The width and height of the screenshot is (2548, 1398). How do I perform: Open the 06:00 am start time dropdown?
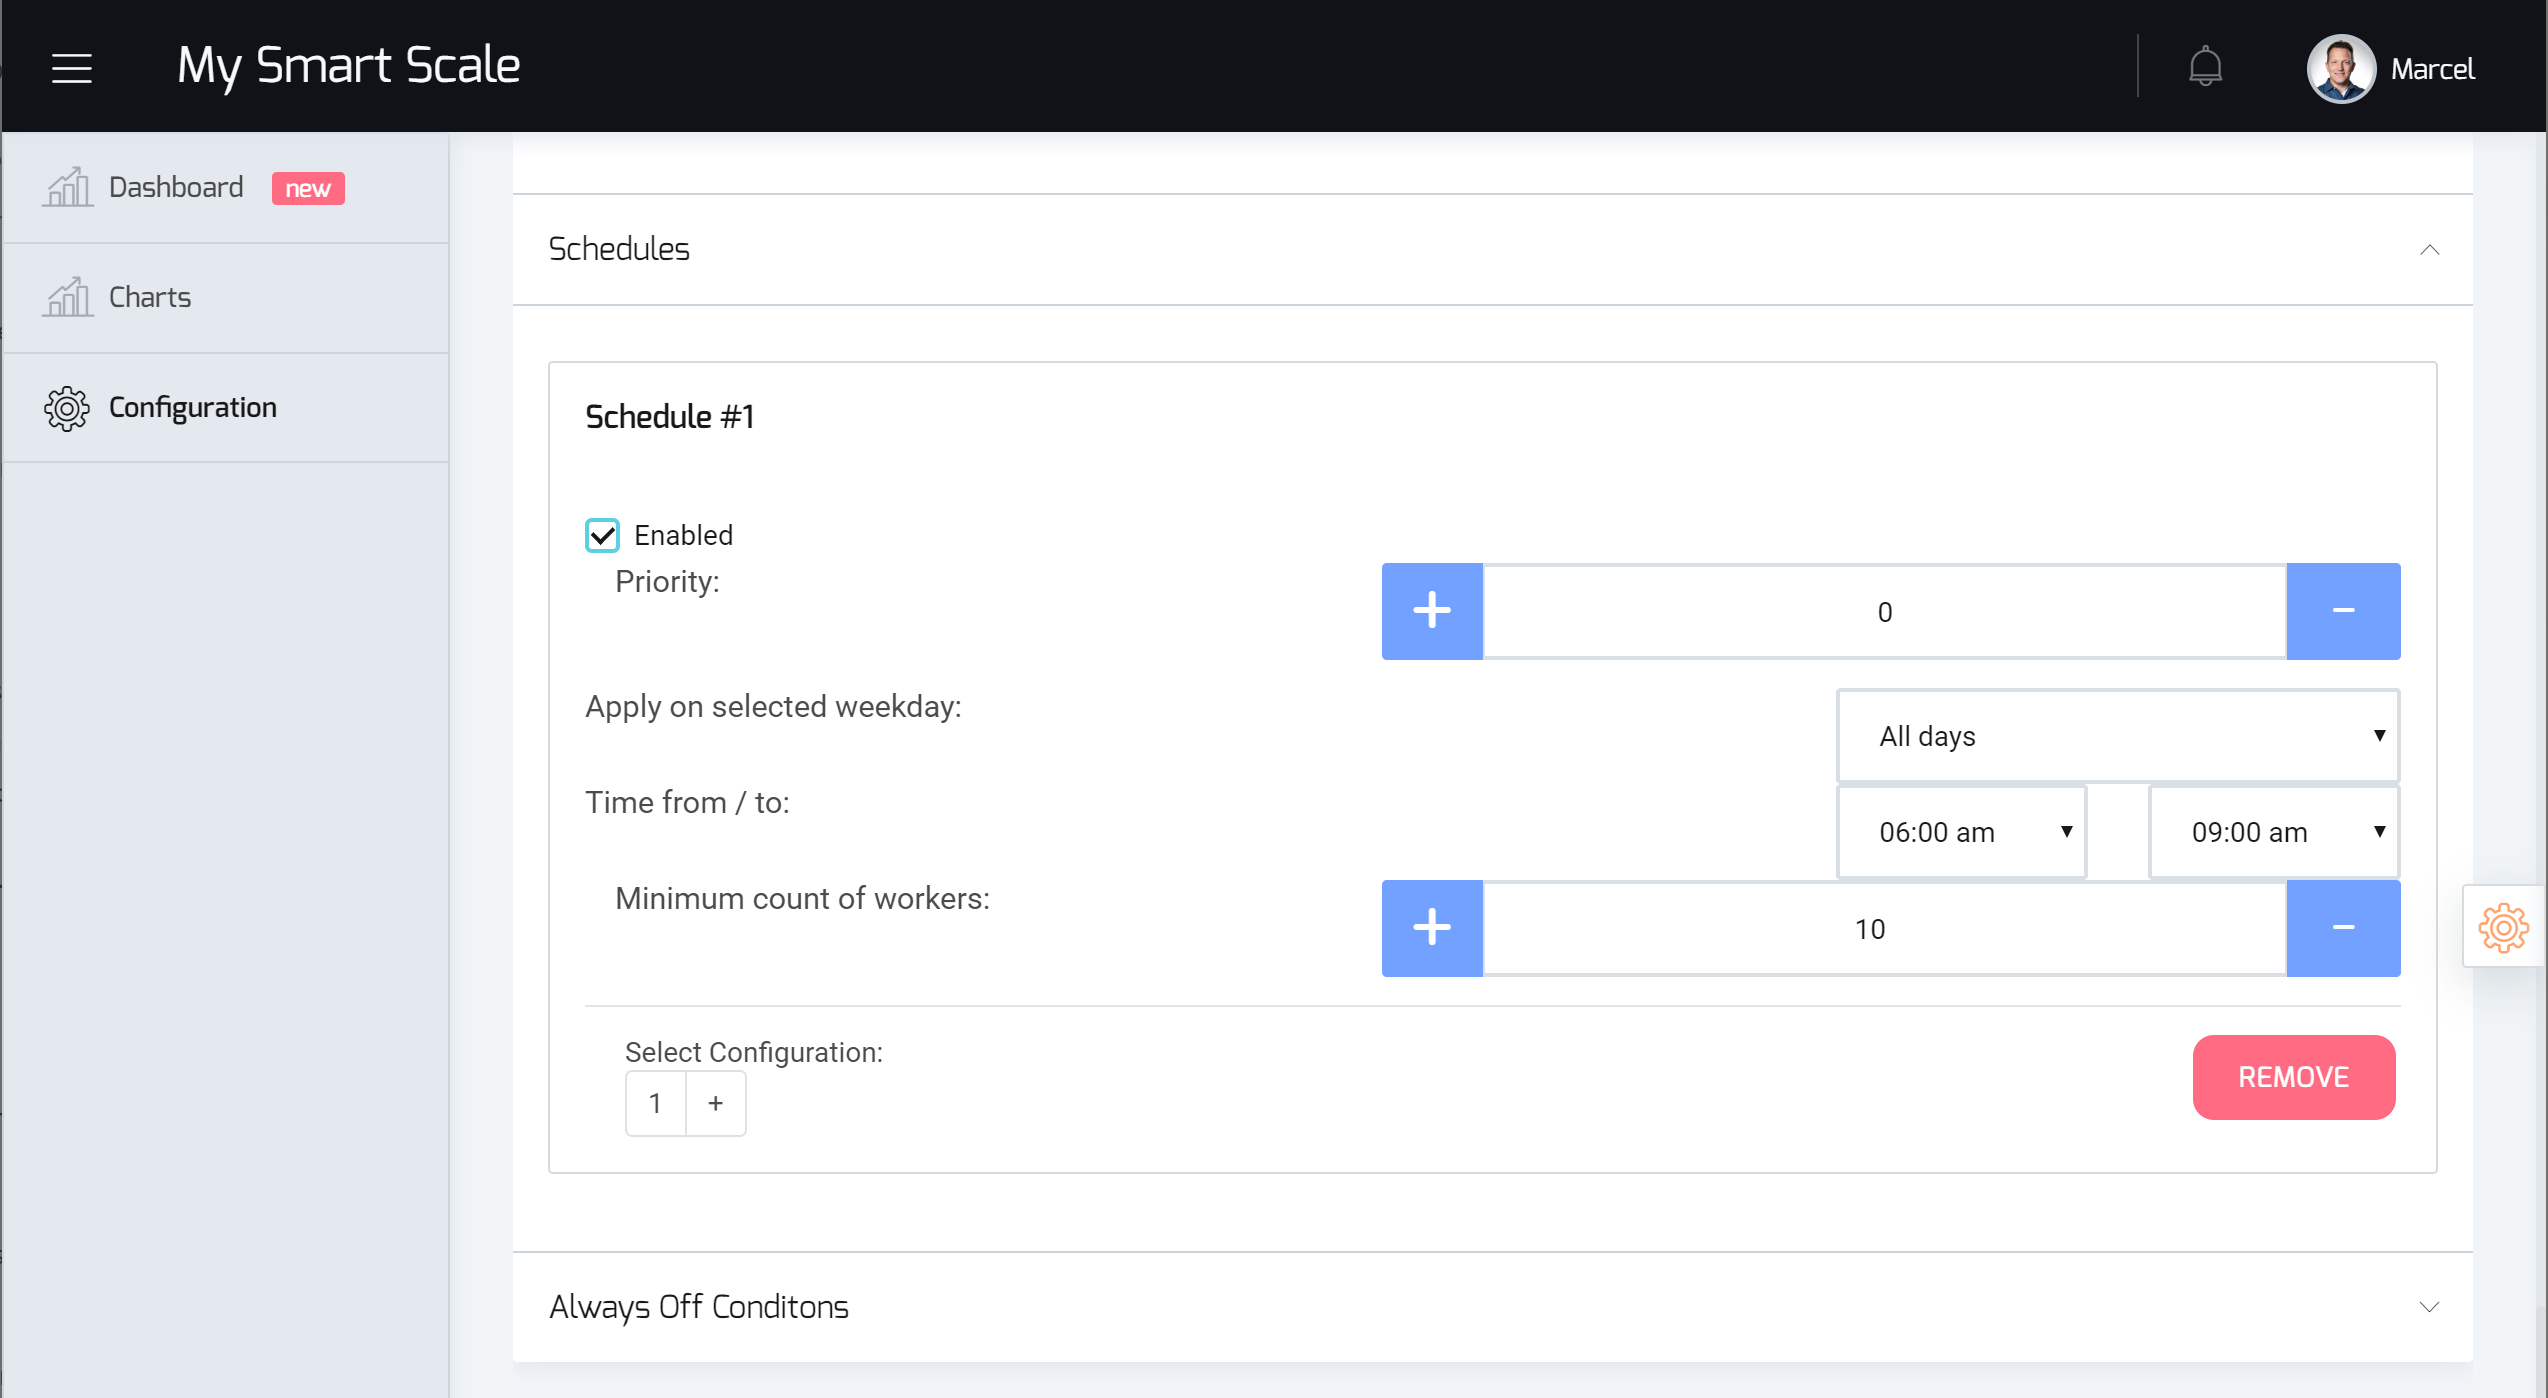1961,832
